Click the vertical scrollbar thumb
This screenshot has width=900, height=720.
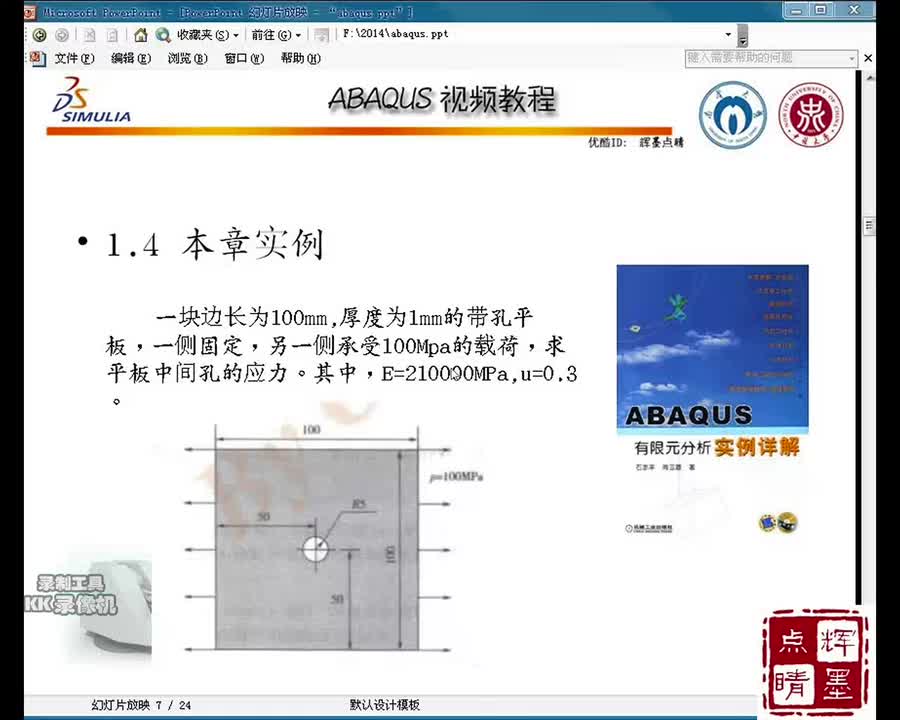870,226
